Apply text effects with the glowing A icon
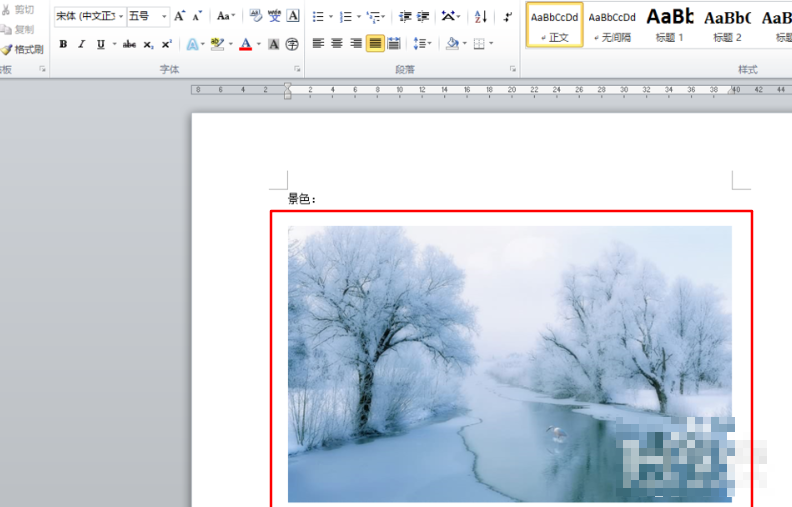This screenshot has height=507, width=792. (192, 44)
